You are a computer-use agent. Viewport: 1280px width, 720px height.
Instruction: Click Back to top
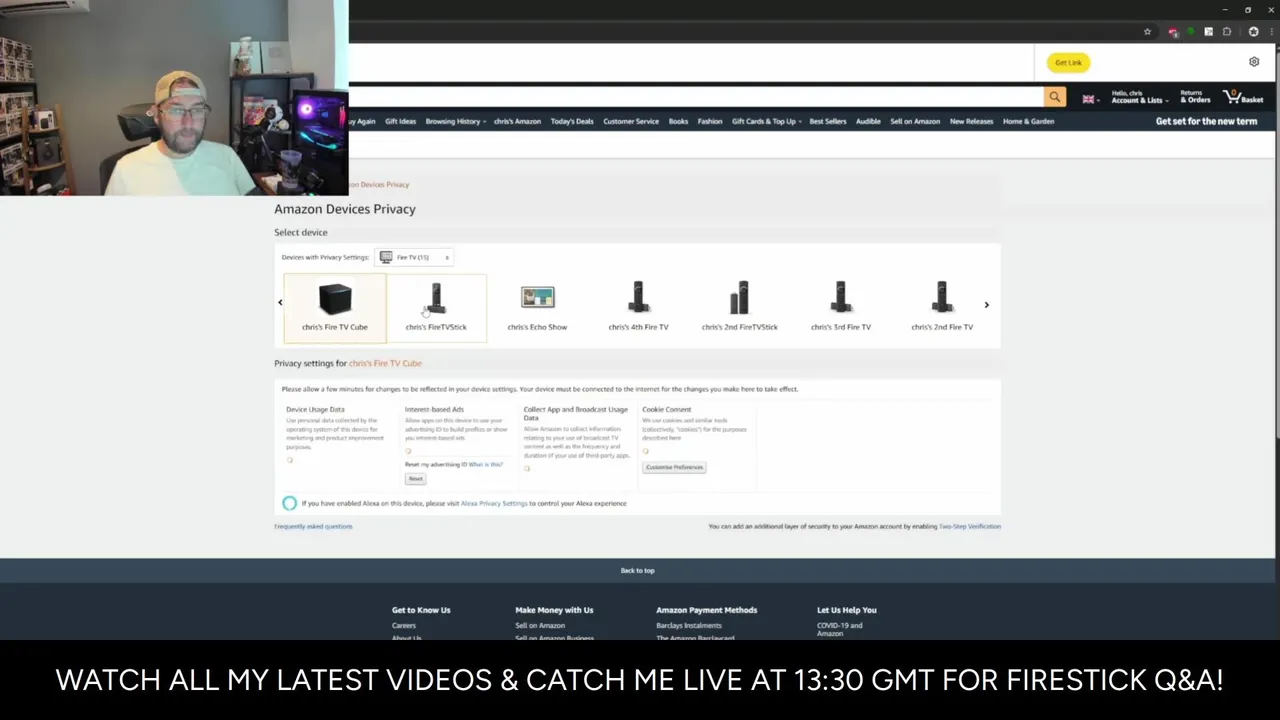point(637,571)
